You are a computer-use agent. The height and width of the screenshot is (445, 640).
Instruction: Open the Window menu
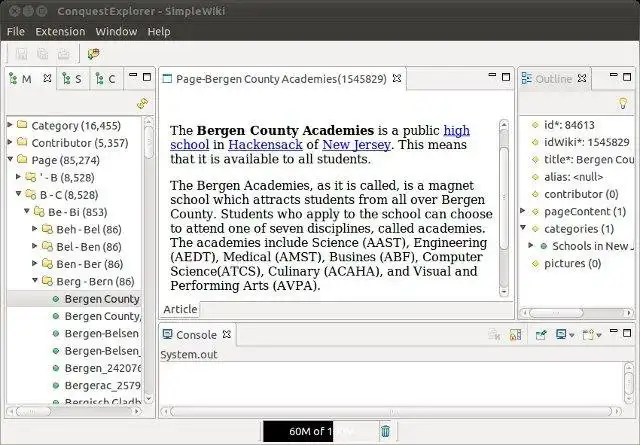116,31
